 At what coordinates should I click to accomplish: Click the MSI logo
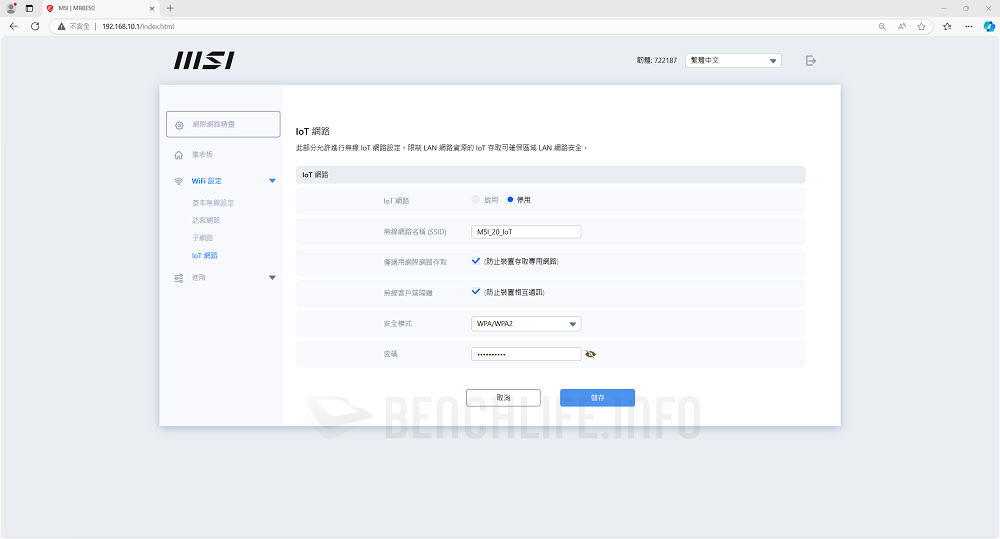click(204, 61)
